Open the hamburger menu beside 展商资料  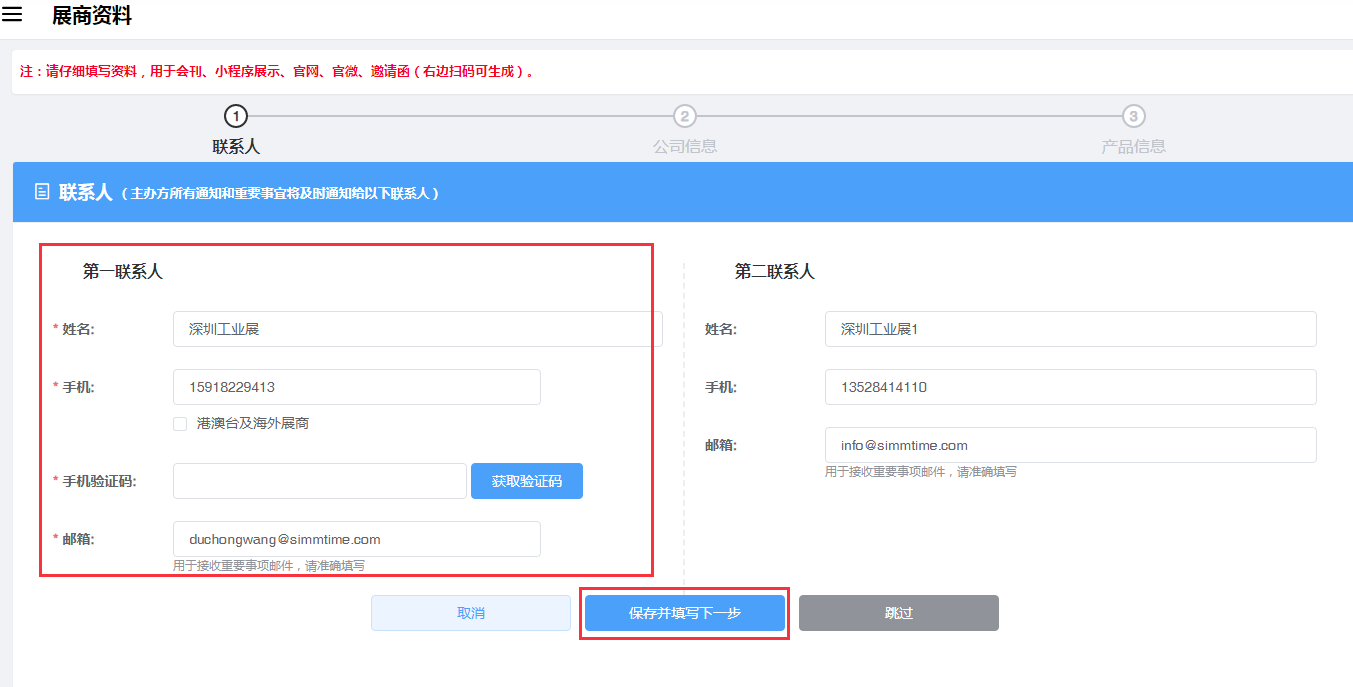point(13,15)
